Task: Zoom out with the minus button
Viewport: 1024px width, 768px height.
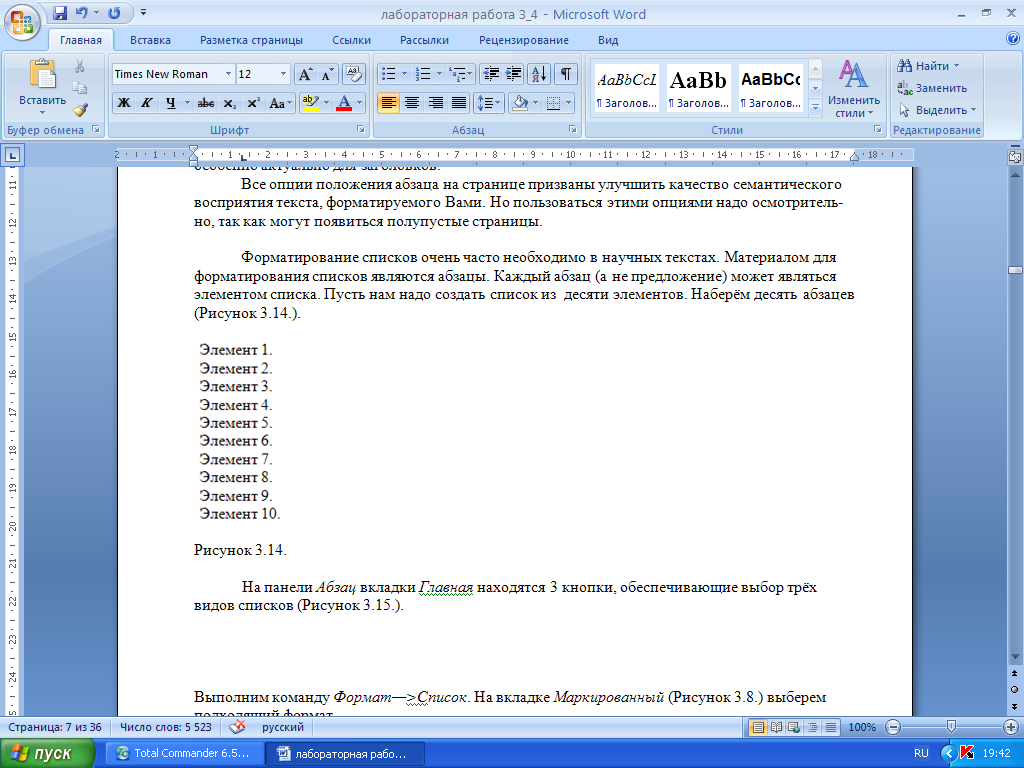Action: coord(893,727)
